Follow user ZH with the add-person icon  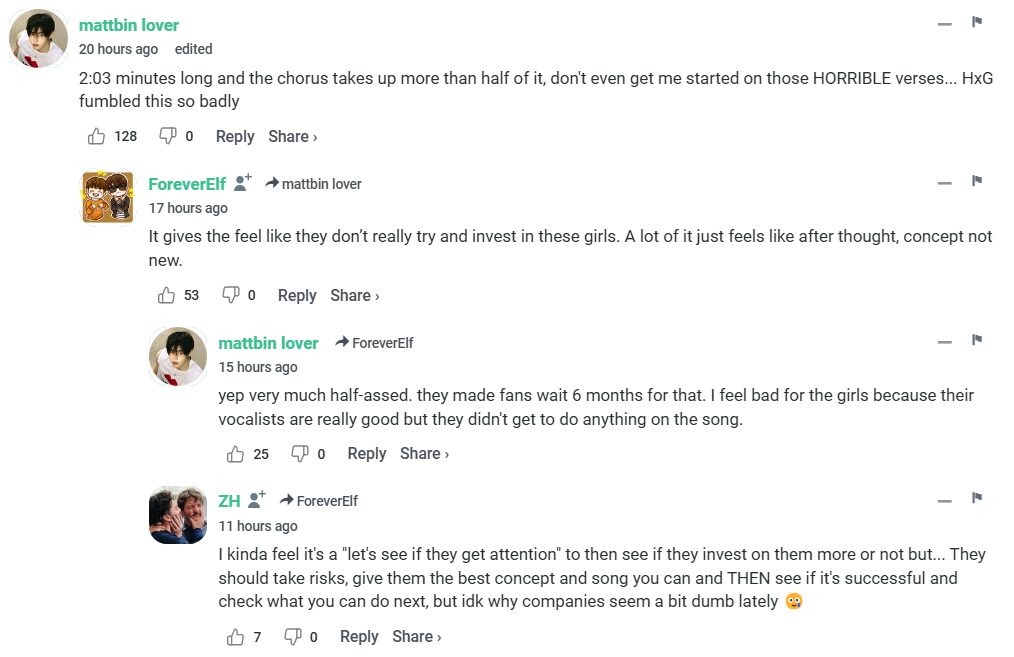(x=257, y=500)
